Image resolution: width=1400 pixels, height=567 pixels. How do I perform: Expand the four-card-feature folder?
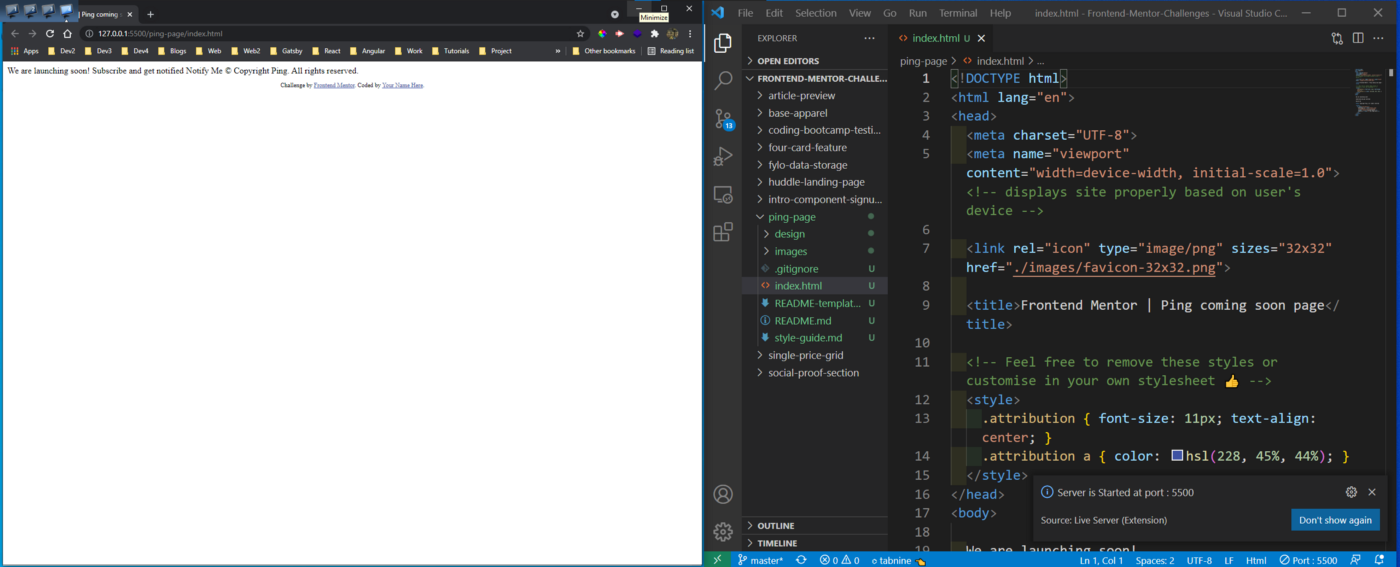pyautogui.click(x=814, y=147)
